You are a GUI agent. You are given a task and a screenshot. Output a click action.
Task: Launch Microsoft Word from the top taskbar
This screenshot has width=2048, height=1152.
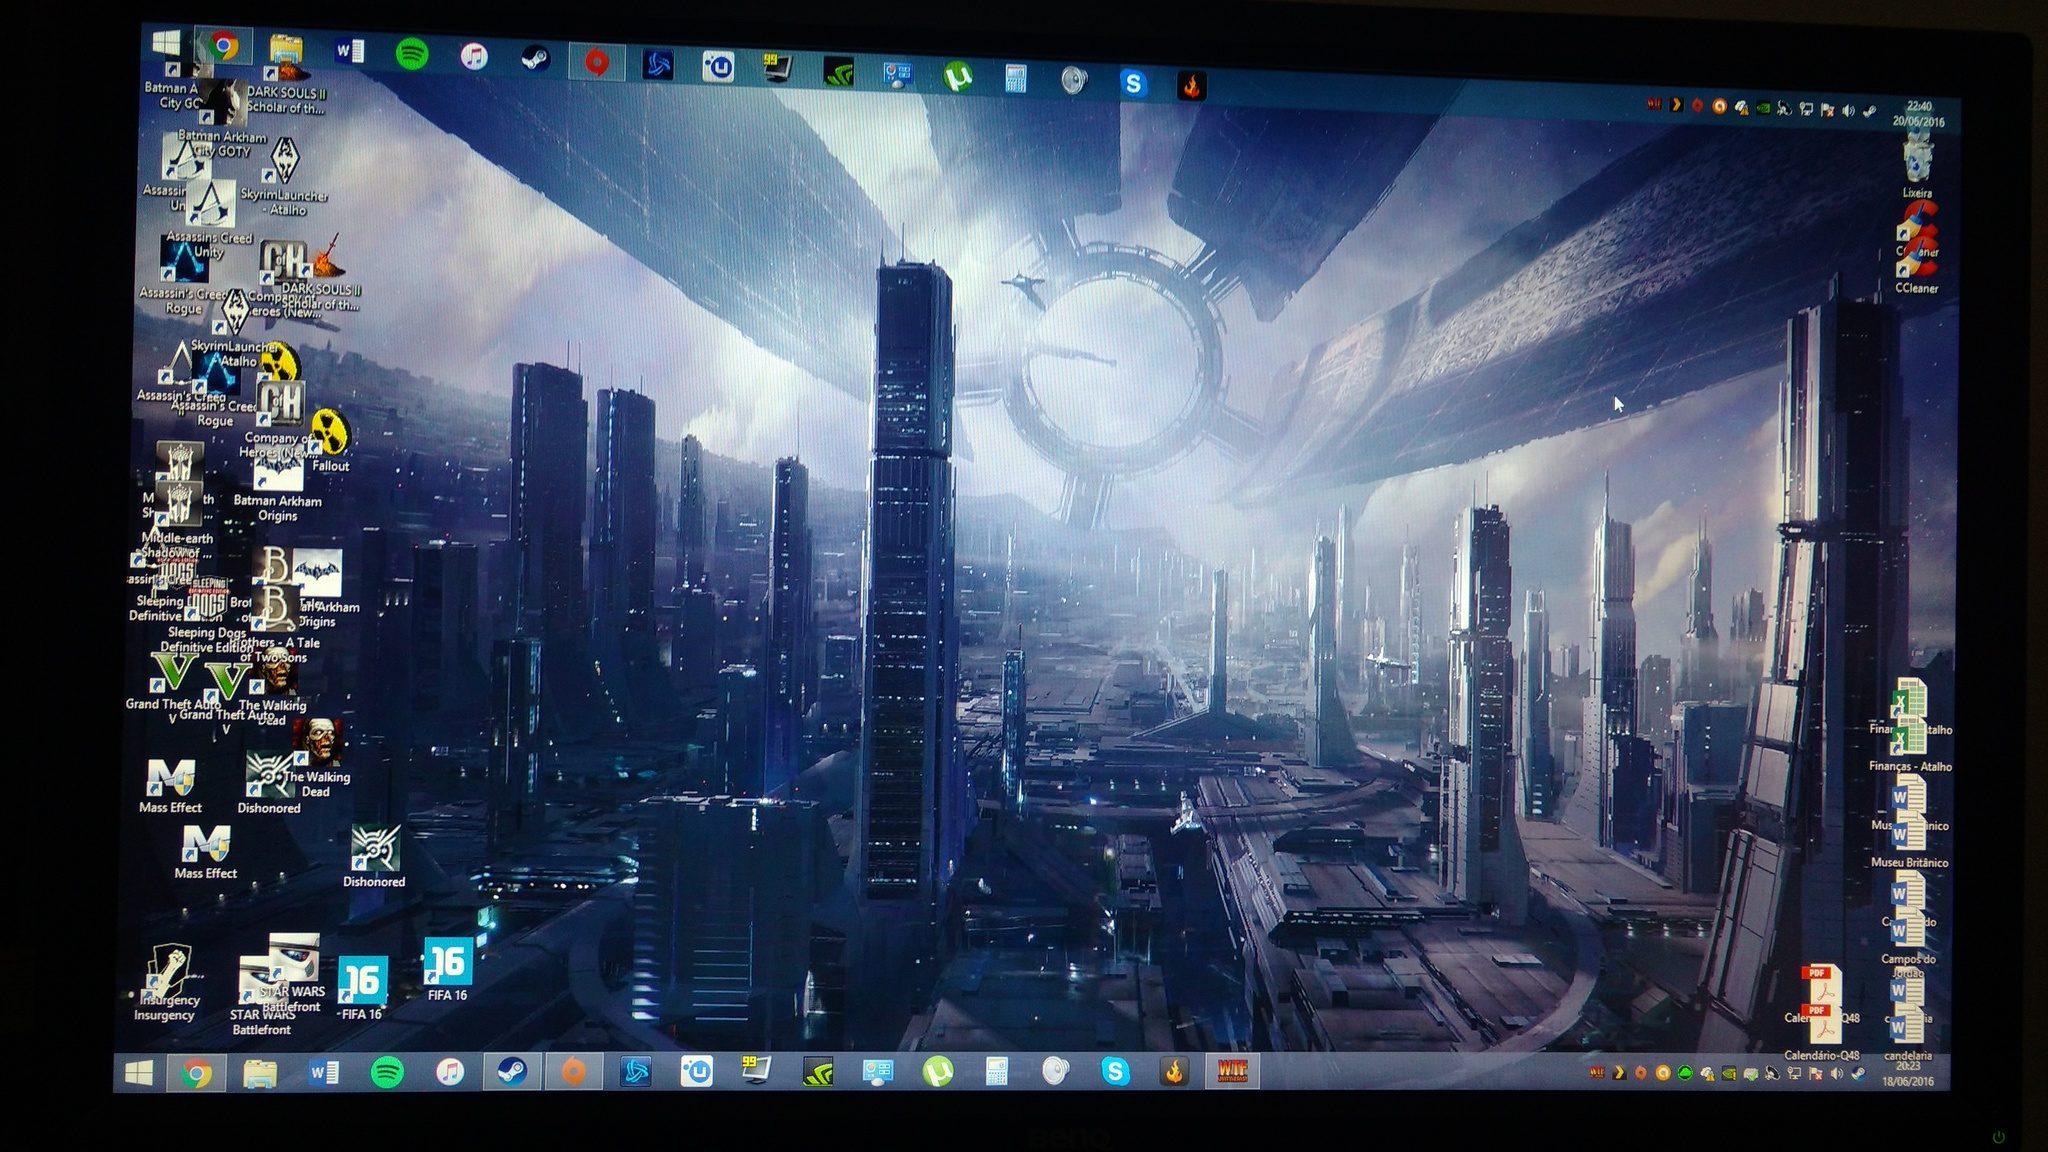click(348, 51)
